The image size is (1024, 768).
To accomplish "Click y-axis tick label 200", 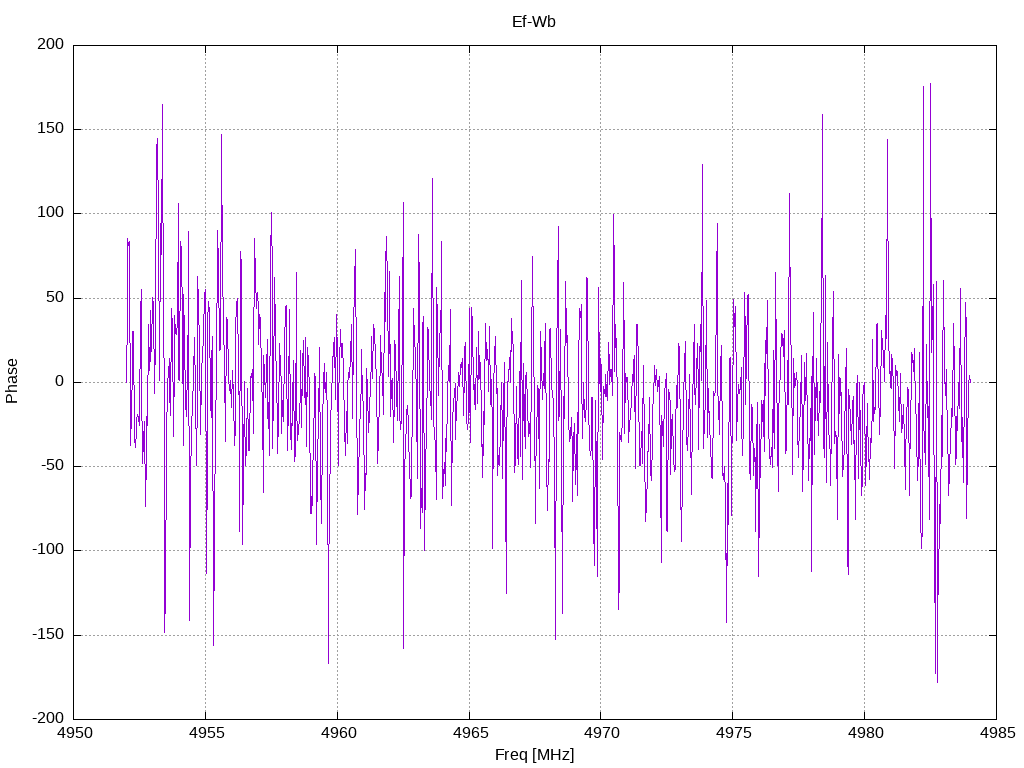I will tap(51, 44).
